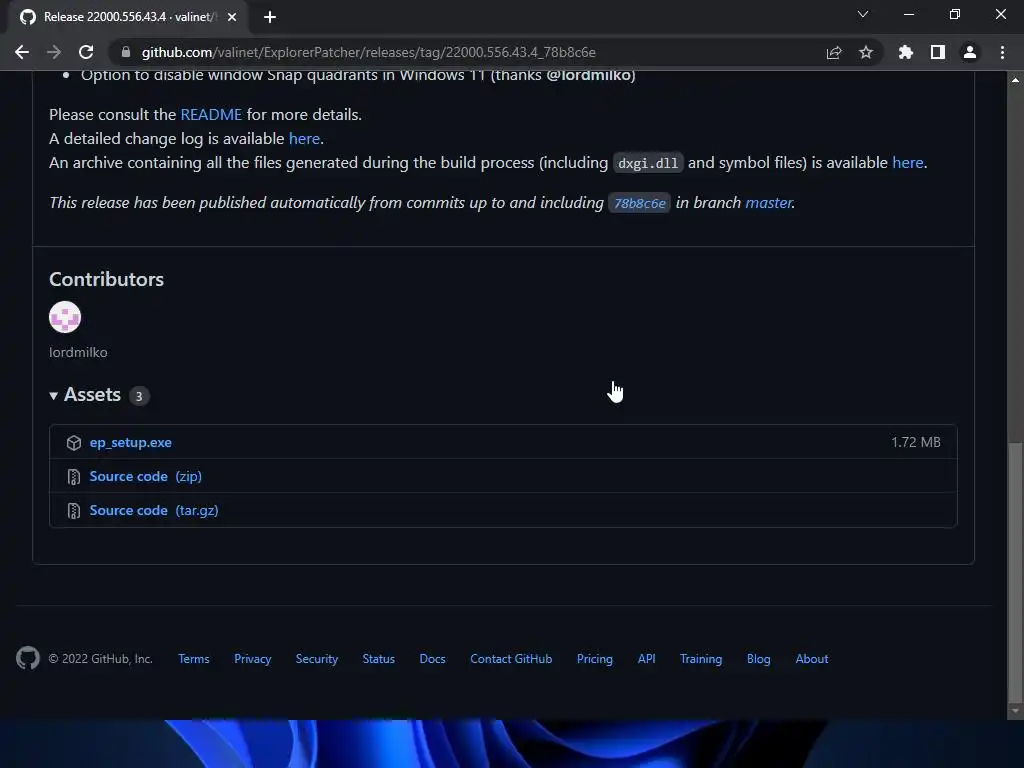Open the Pricing footer link

[595, 659]
